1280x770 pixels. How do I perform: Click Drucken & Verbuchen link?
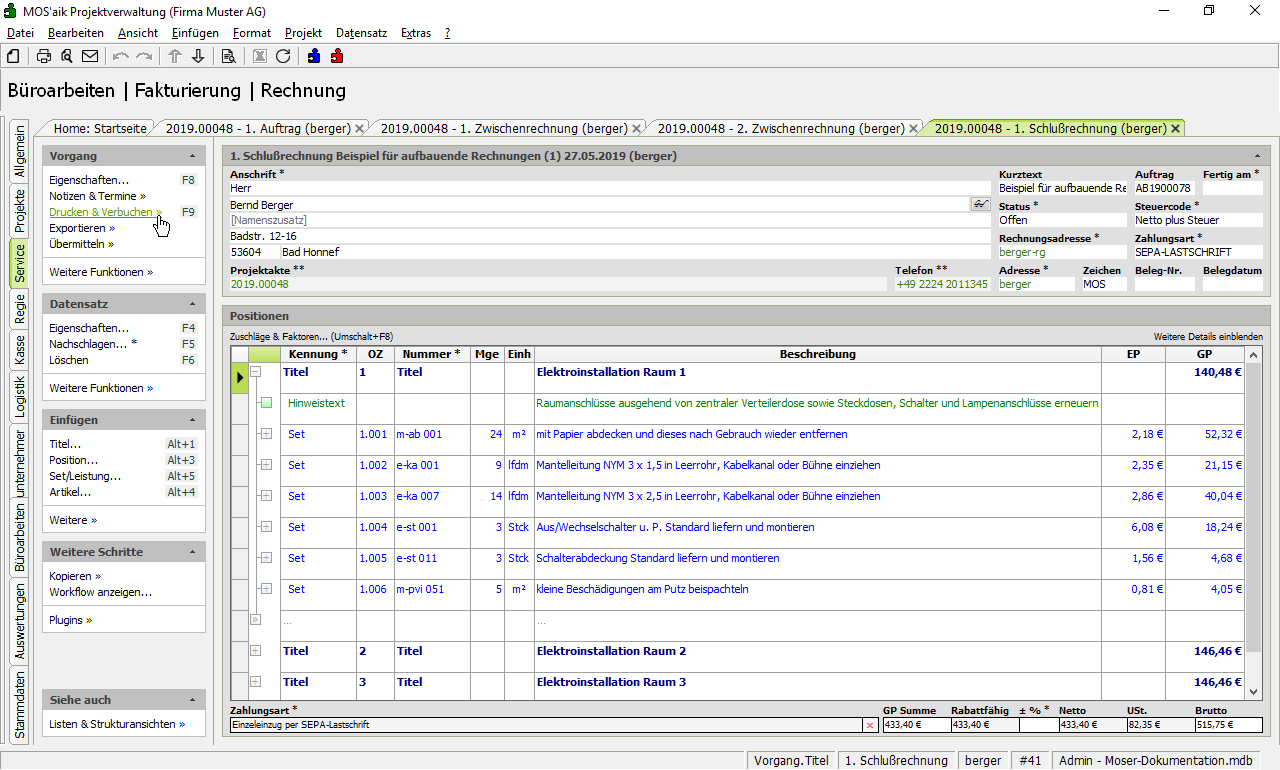[x=101, y=212]
